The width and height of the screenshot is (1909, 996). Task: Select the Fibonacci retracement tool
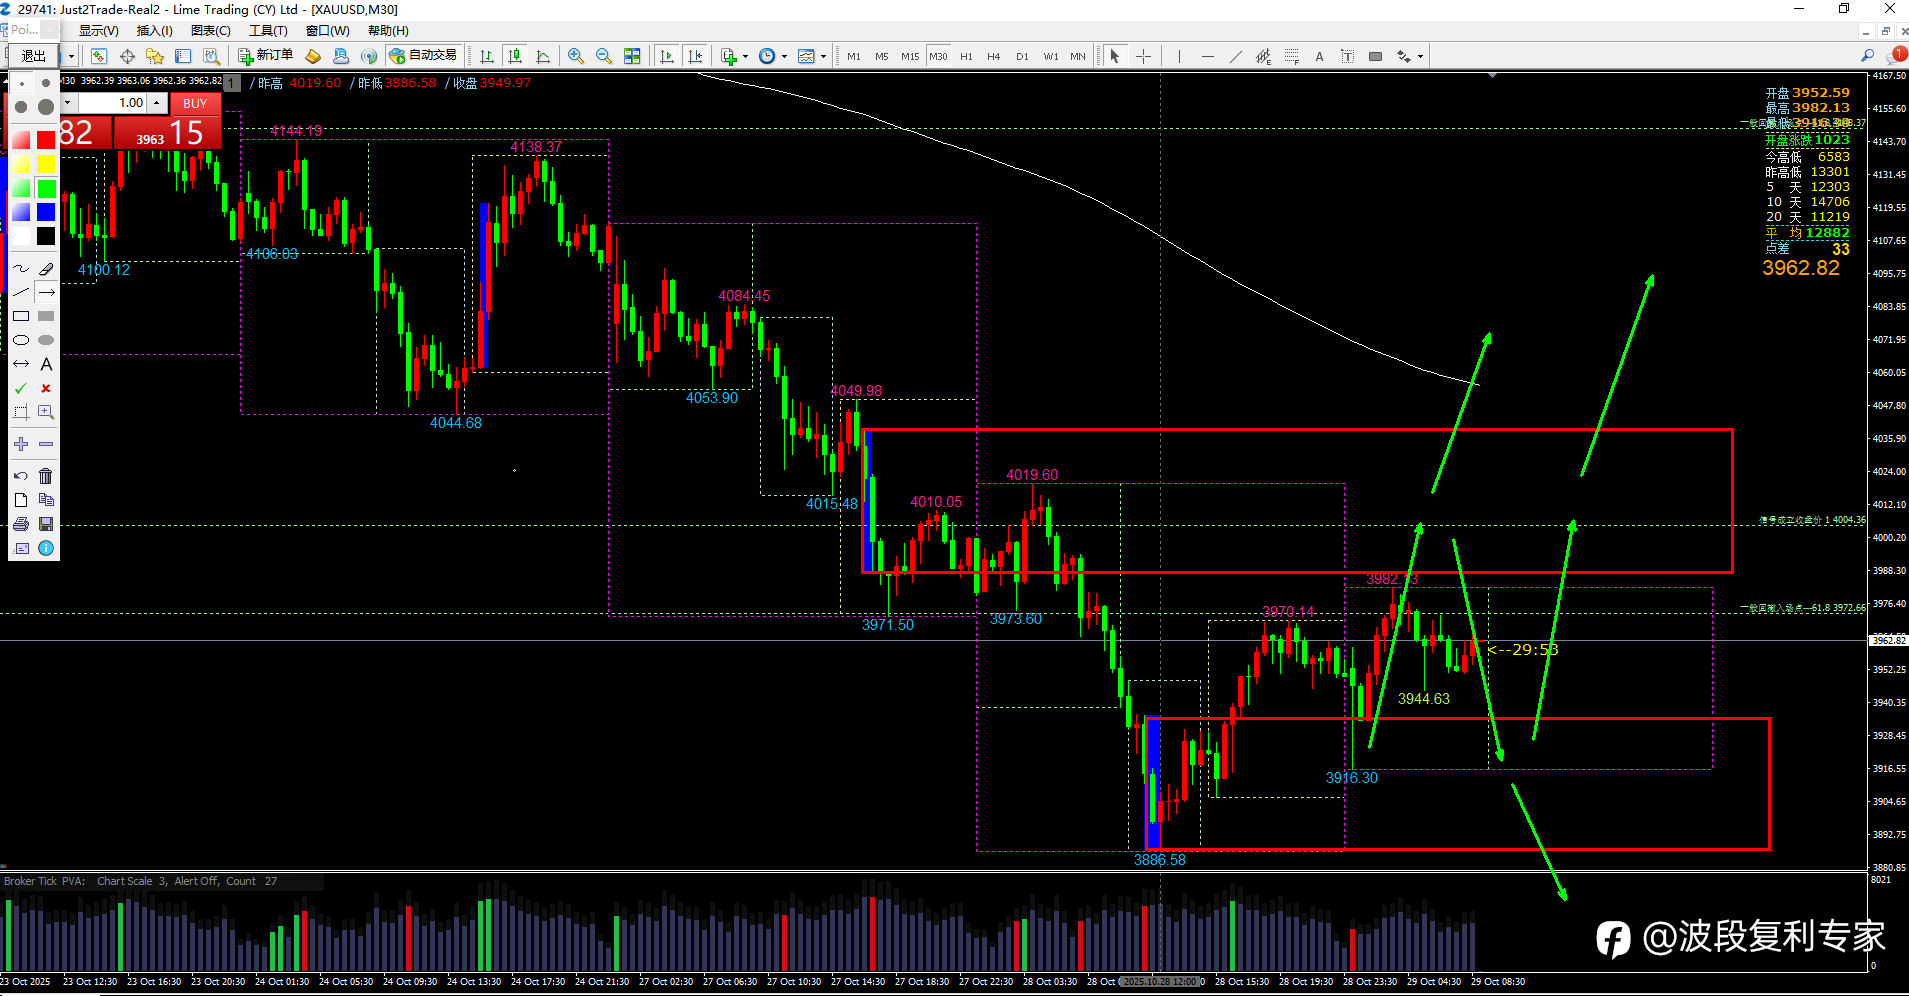(1291, 56)
